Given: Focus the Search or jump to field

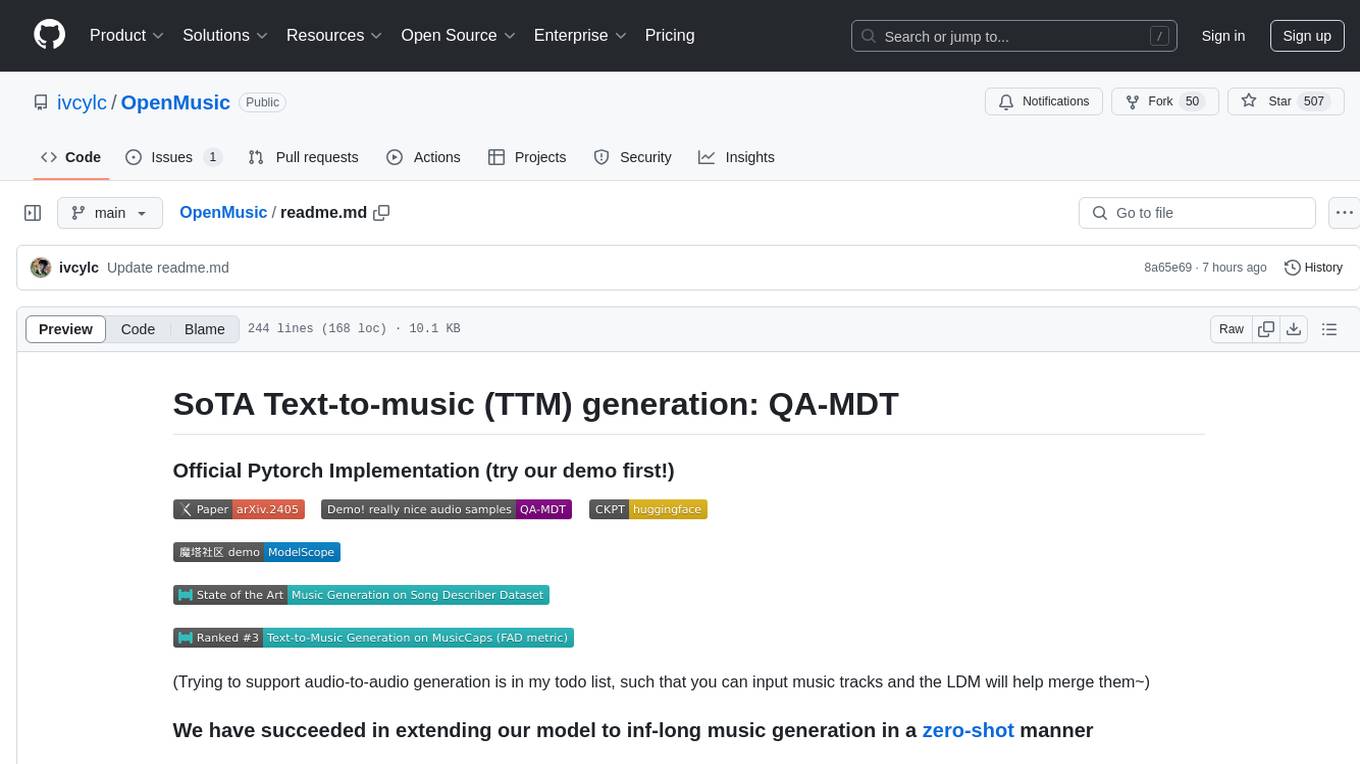Looking at the screenshot, I should [x=1015, y=36].
